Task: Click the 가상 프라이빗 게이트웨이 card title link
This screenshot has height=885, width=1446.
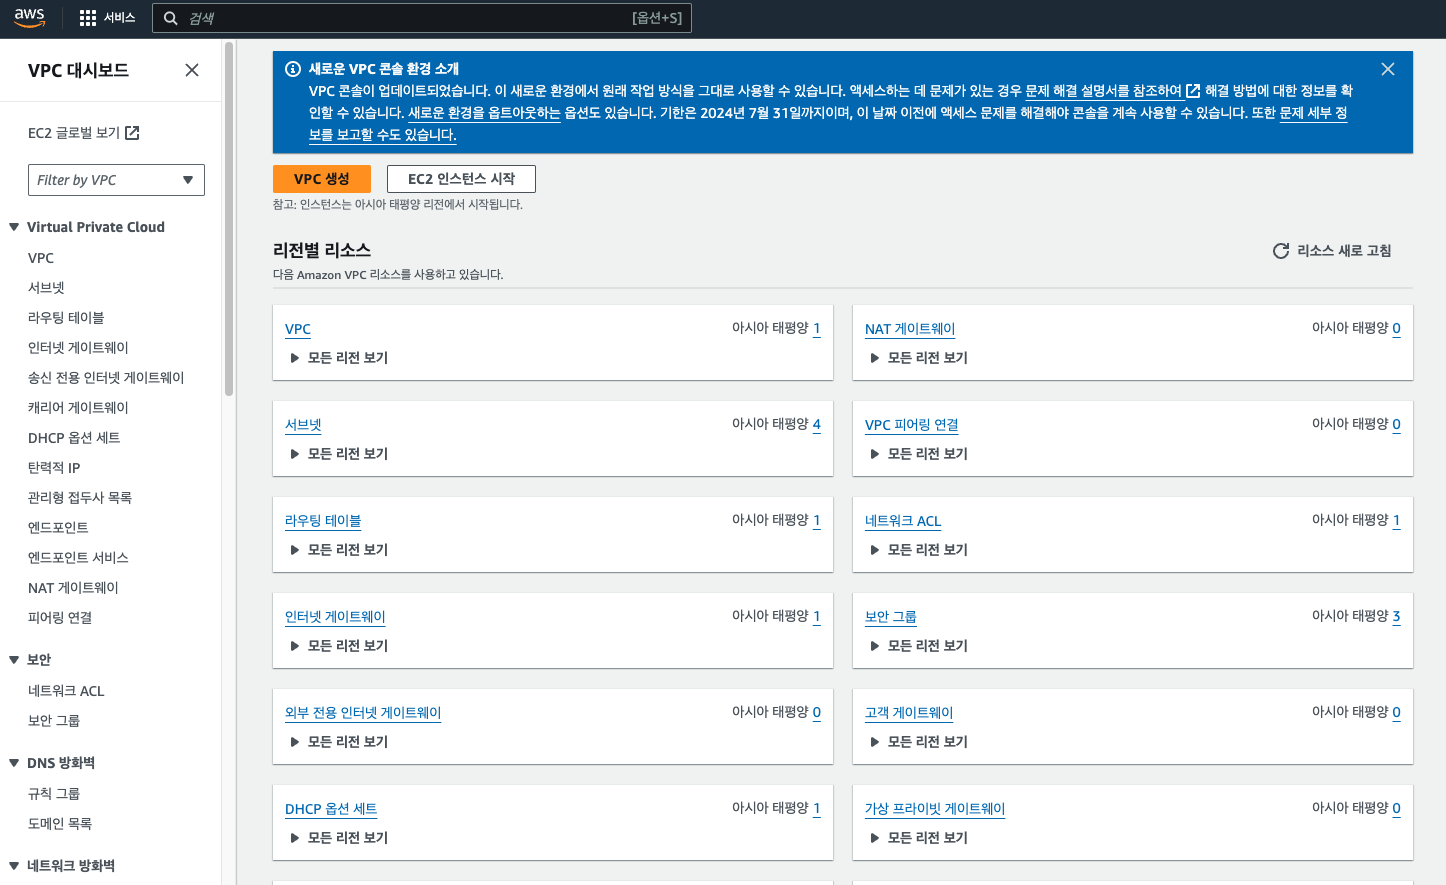Action: [935, 809]
